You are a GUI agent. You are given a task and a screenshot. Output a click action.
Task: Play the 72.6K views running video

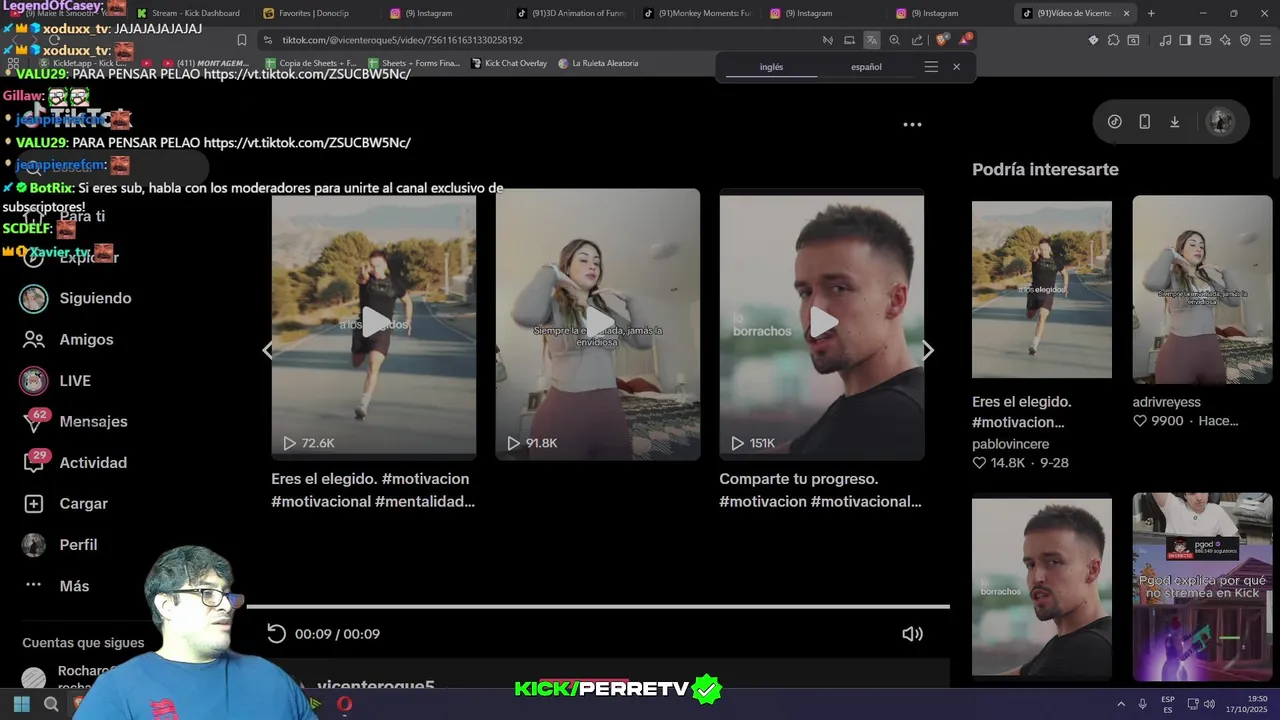click(x=374, y=324)
